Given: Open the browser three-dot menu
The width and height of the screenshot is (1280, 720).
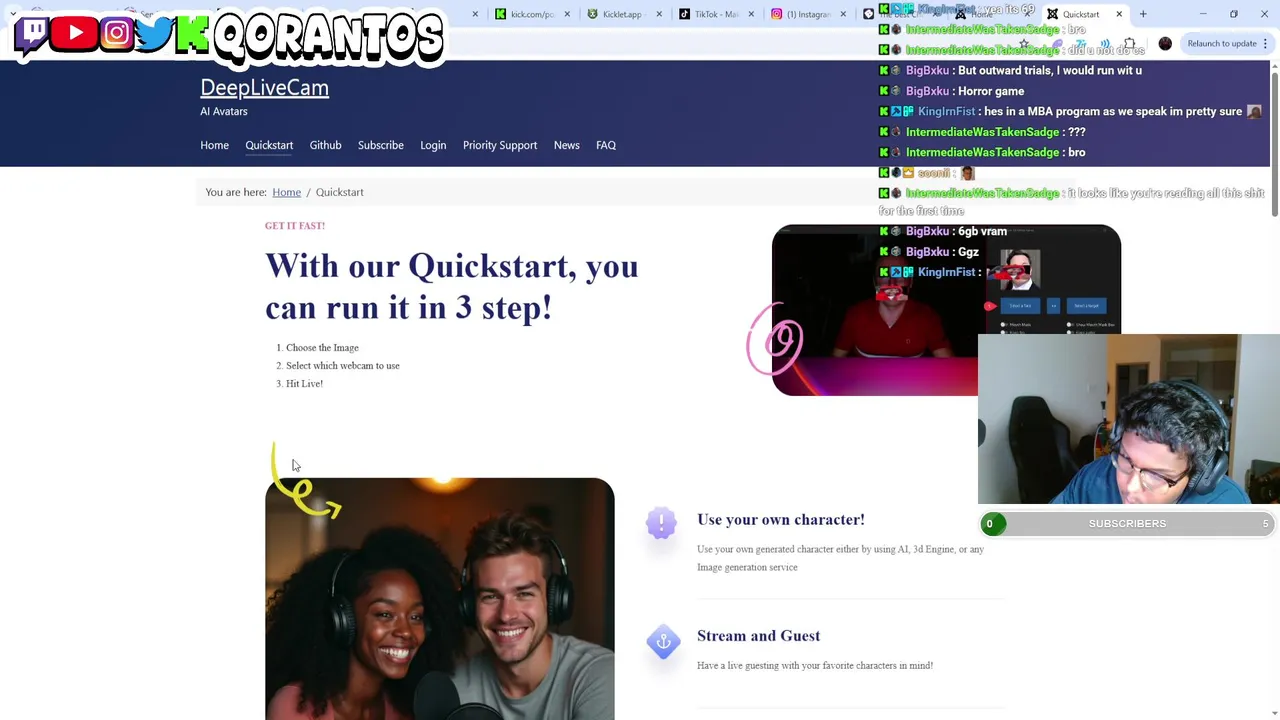Looking at the screenshot, I should pos(1265,43).
